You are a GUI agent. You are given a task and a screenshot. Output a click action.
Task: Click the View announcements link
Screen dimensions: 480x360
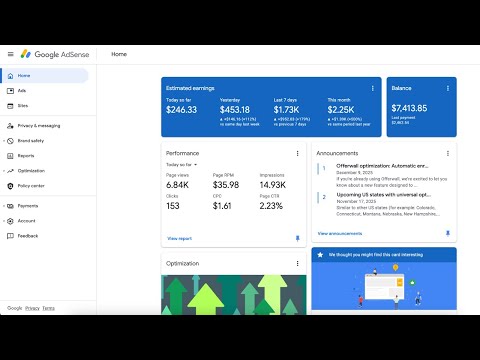pyautogui.click(x=340, y=233)
